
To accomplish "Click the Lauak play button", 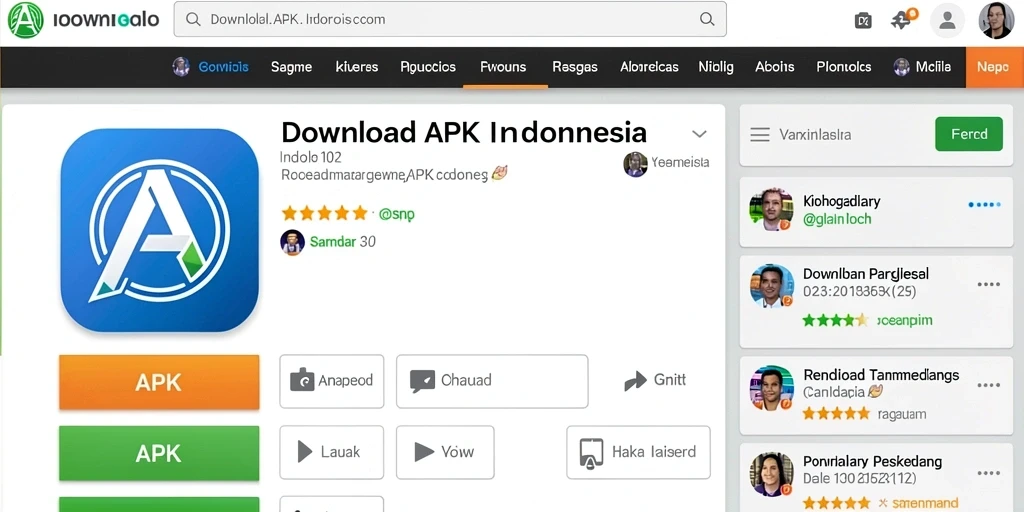I will 332,452.
